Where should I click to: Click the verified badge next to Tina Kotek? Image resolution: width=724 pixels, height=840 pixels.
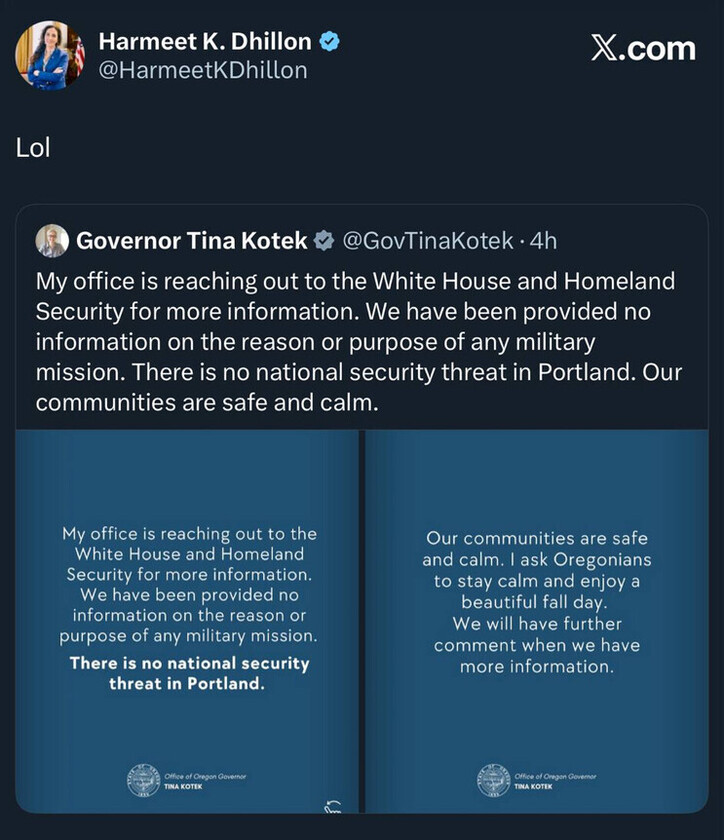click(324, 241)
